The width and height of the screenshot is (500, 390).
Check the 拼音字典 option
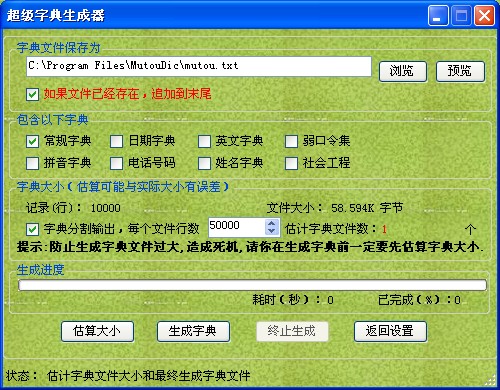pyautogui.click(x=33, y=163)
